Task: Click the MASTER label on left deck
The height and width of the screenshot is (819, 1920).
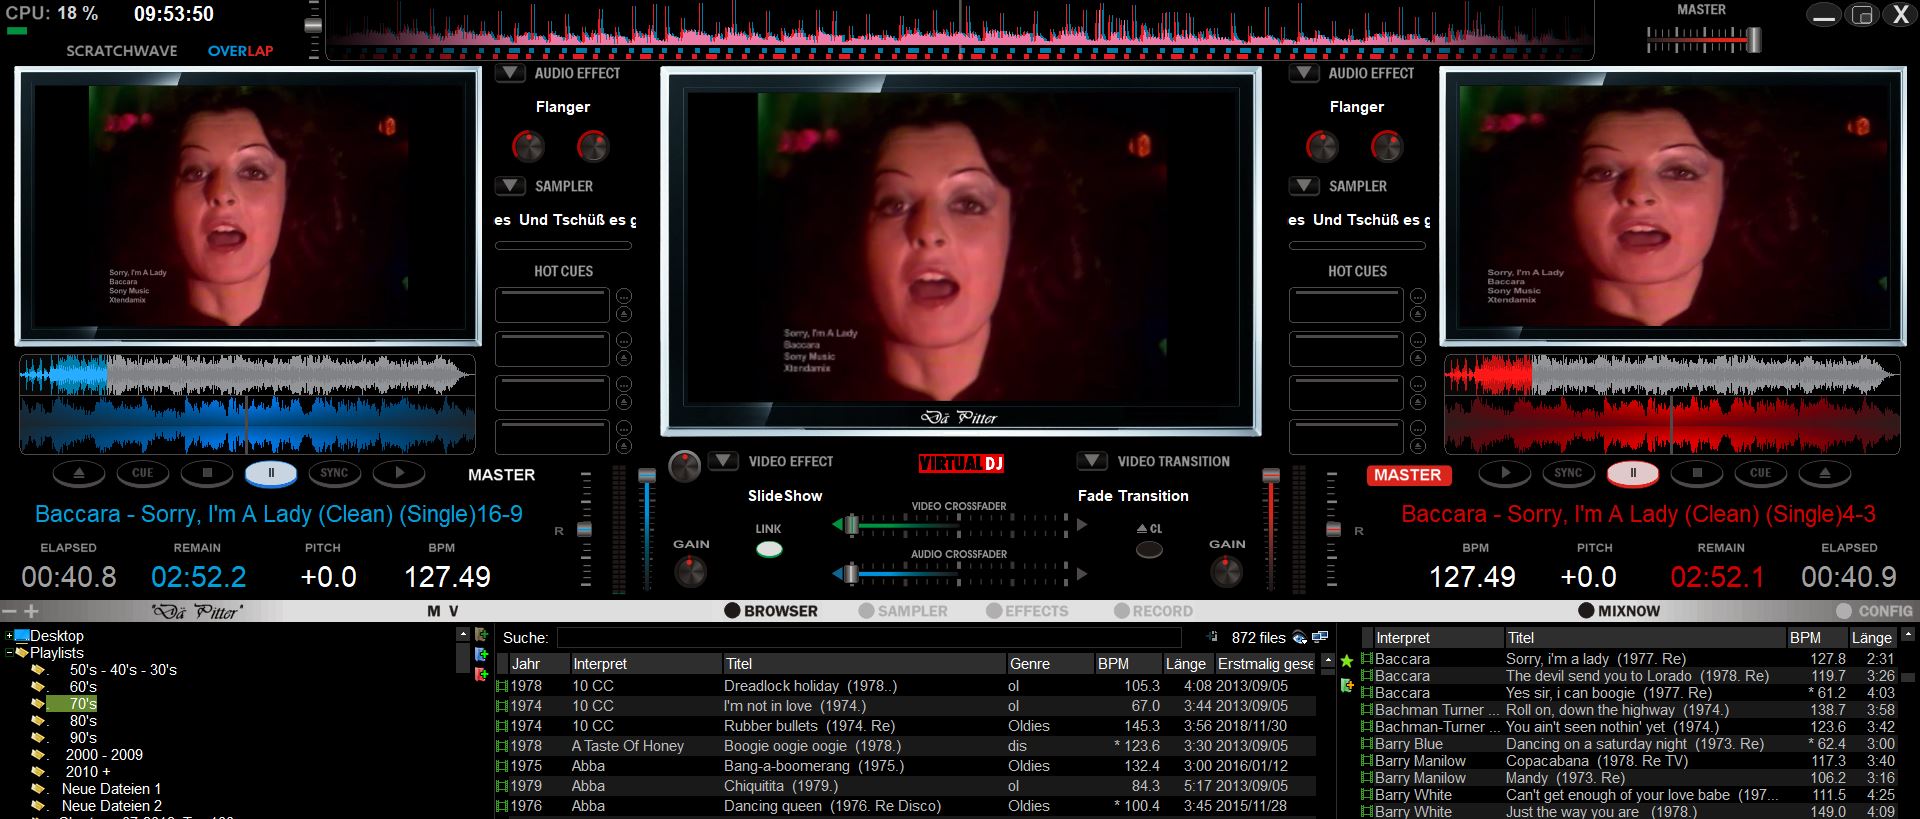Action: click(x=502, y=475)
